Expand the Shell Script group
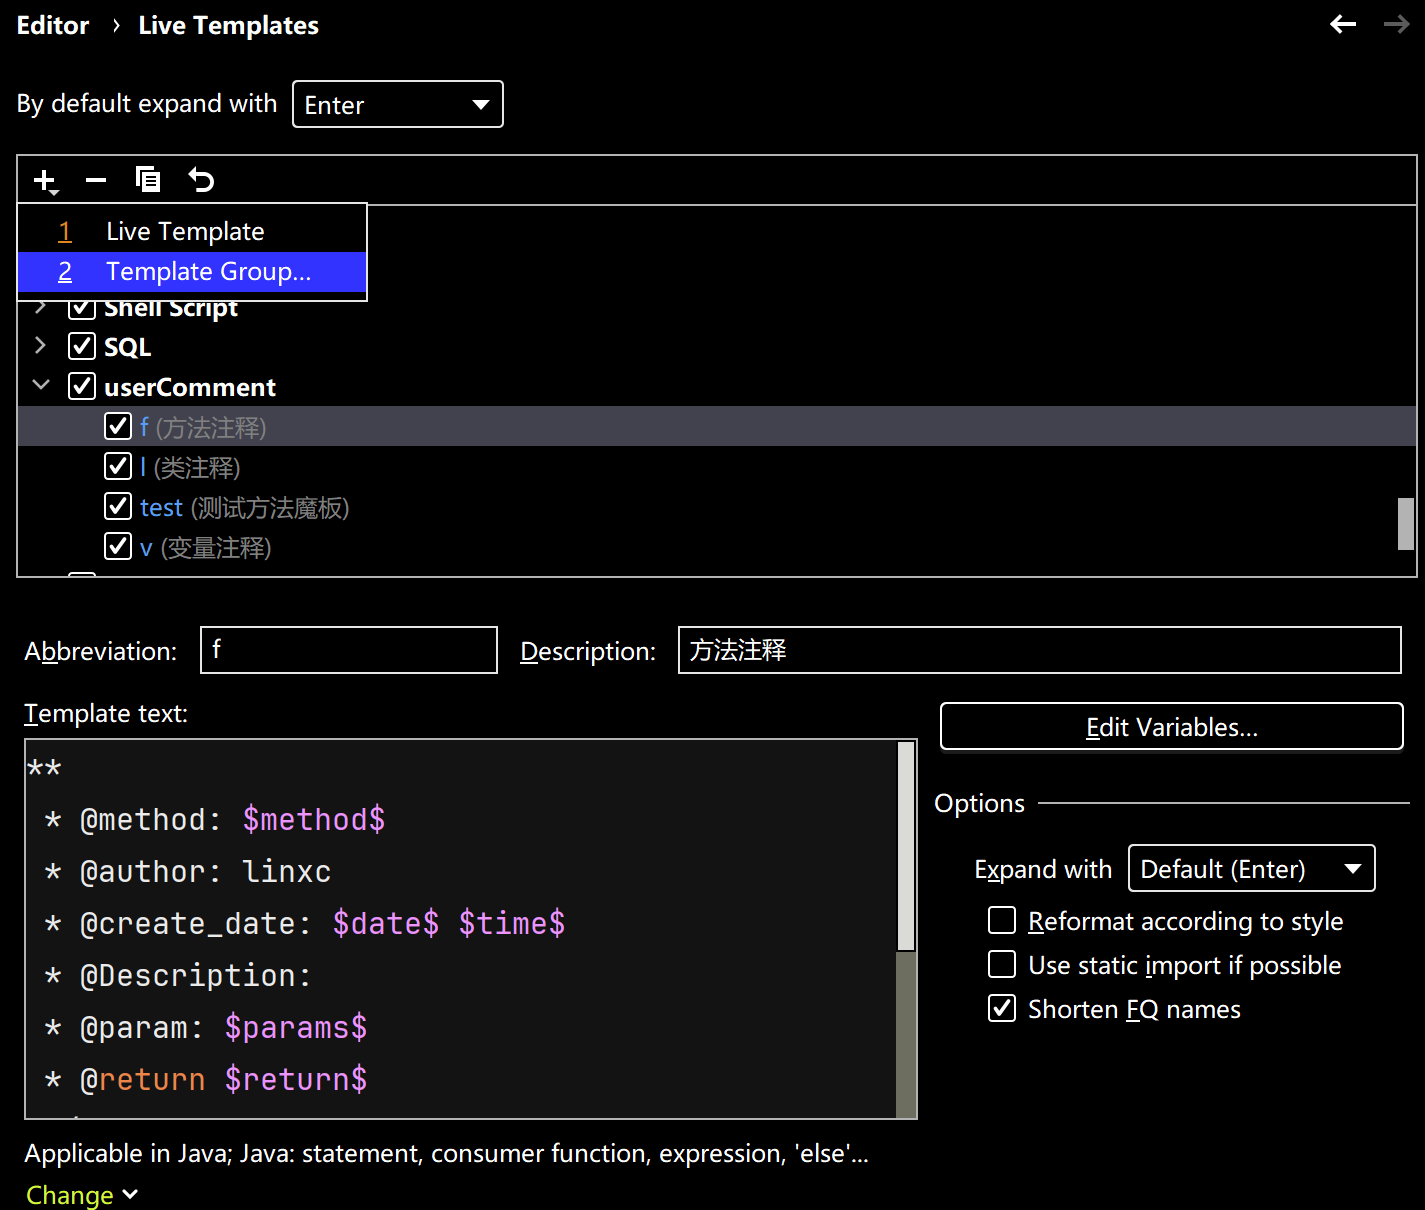1425x1210 pixels. 41,307
